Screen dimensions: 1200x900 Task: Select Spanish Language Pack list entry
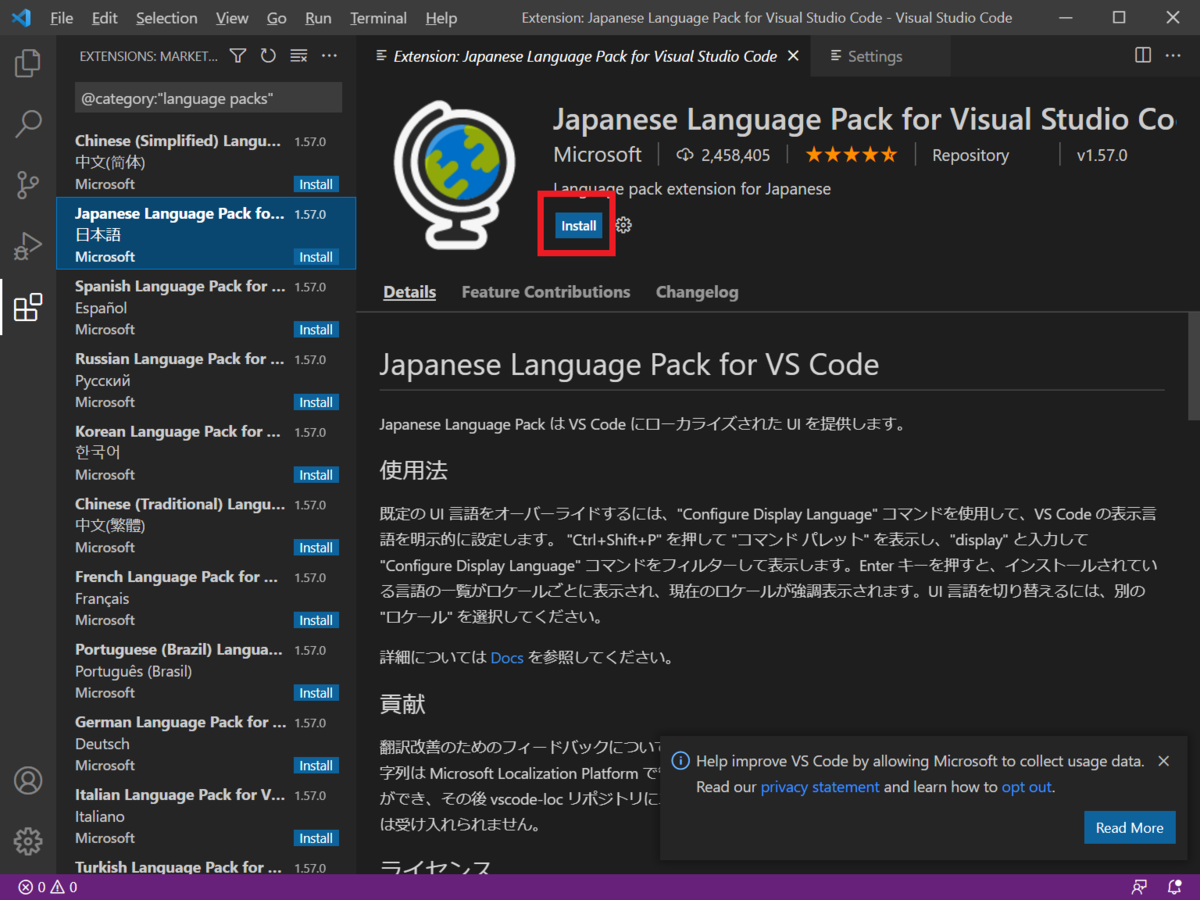206,307
